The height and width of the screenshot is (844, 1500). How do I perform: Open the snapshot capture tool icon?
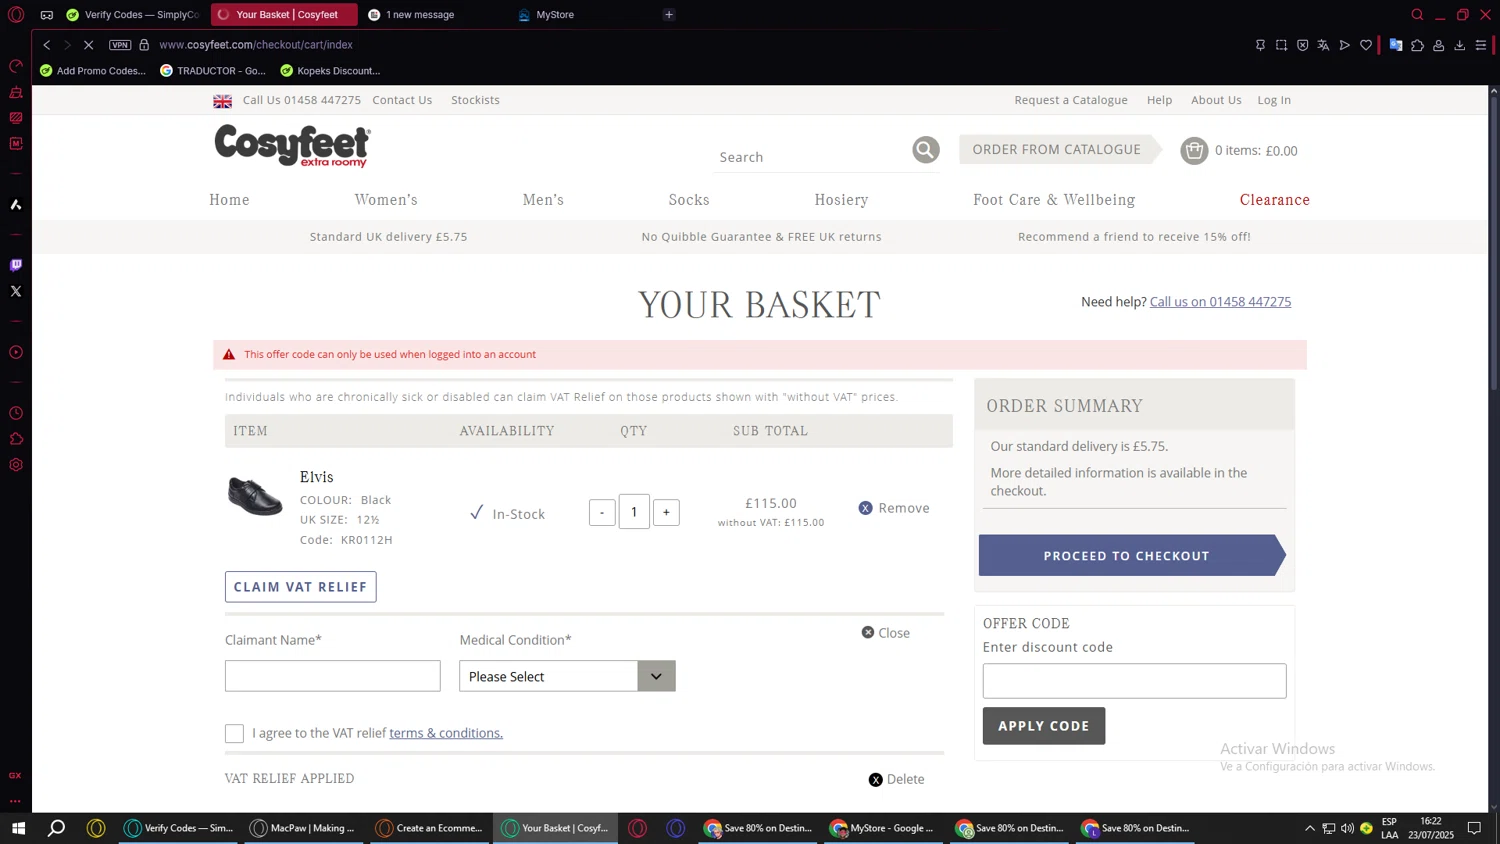(1281, 45)
